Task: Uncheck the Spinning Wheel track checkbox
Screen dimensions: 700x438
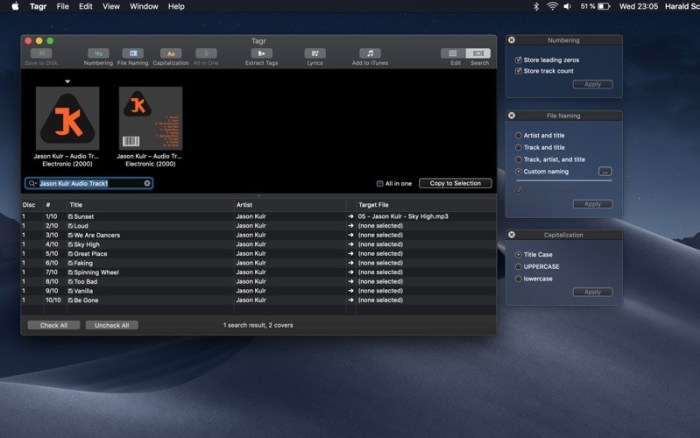Action: tap(71, 272)
